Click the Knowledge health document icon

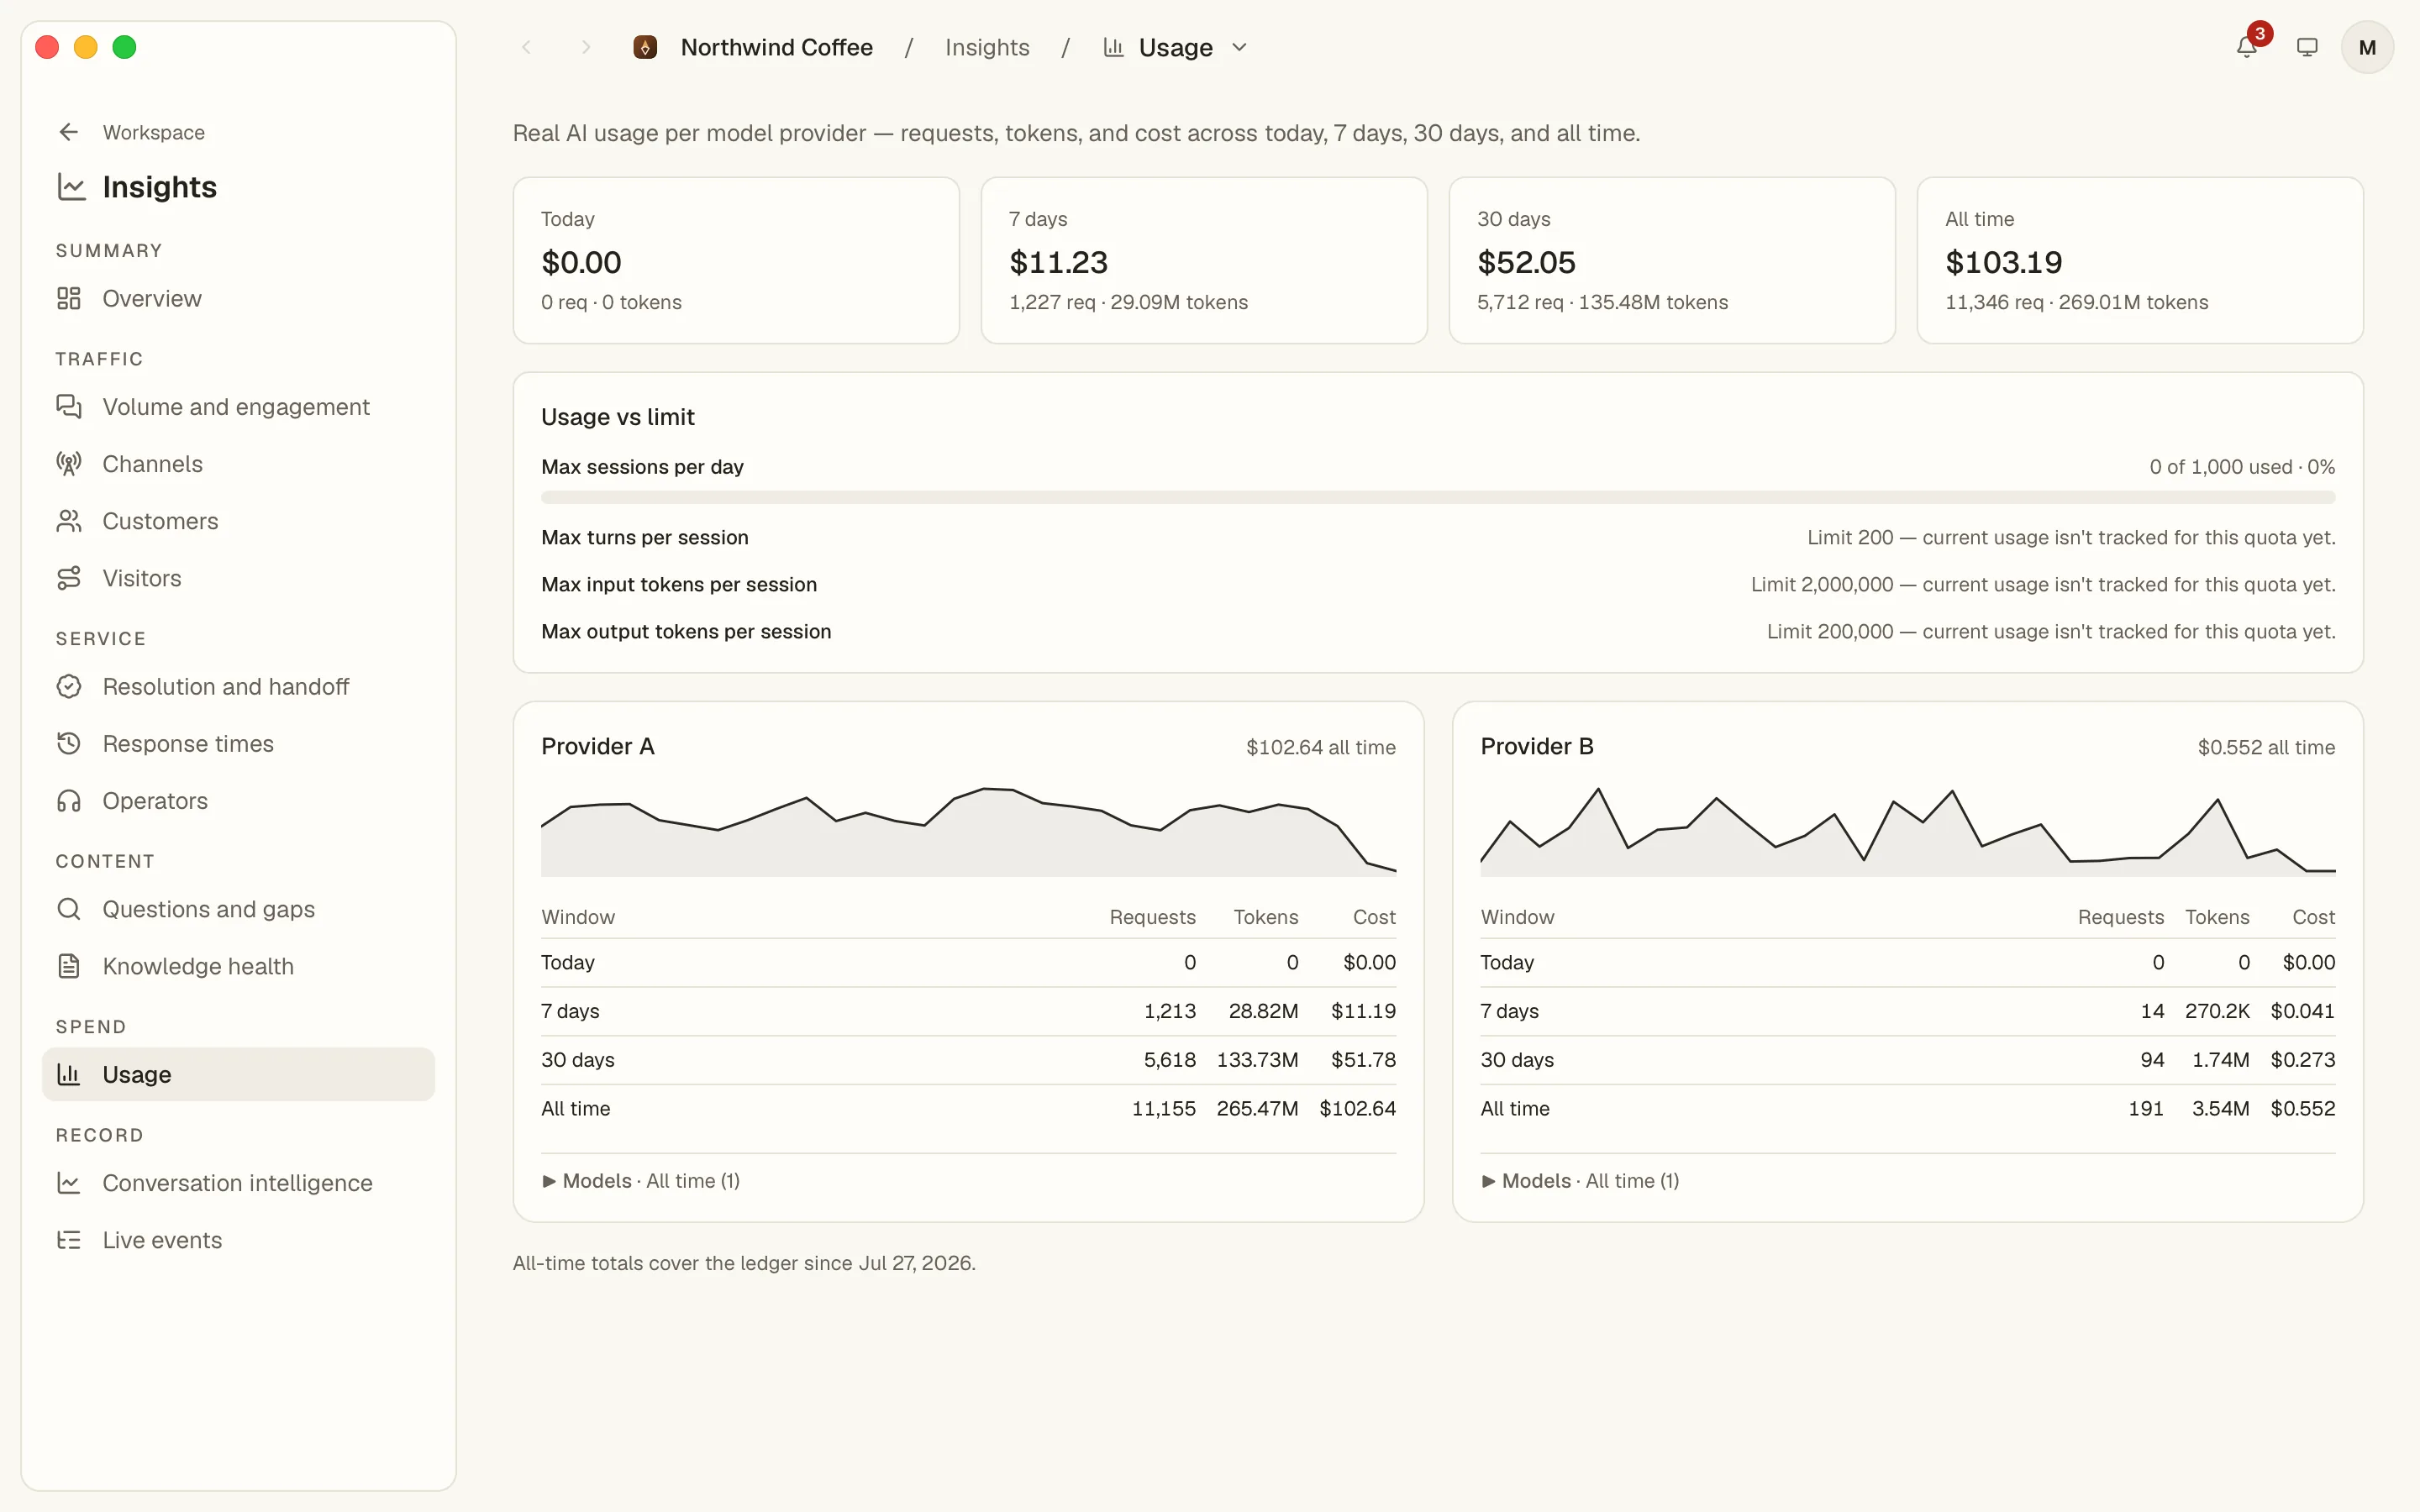[x=69, y=965]
